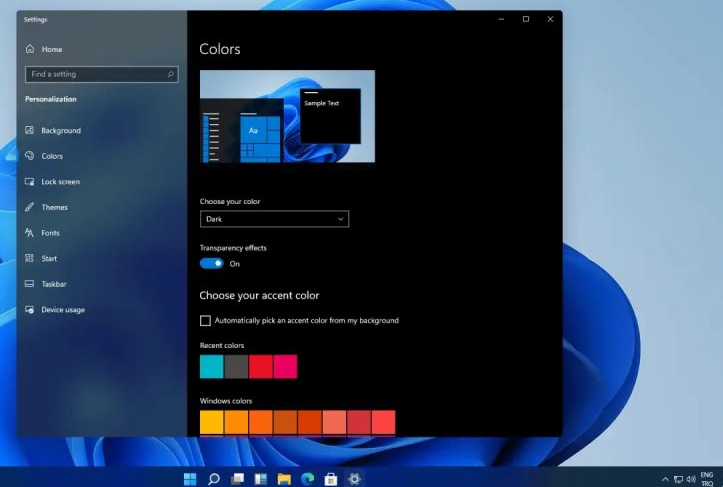Select Taskbar in Personalization menu

[x=54, y=284]
